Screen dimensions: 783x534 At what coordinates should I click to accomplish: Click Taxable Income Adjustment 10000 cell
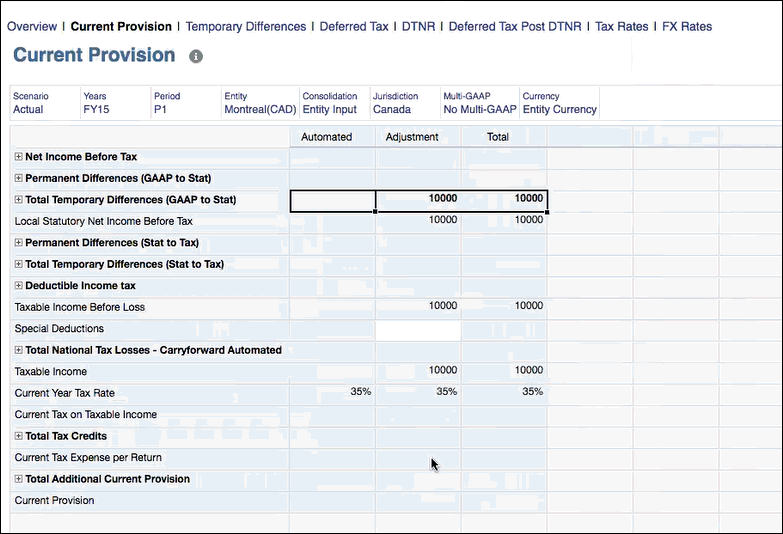coord(418,373)
